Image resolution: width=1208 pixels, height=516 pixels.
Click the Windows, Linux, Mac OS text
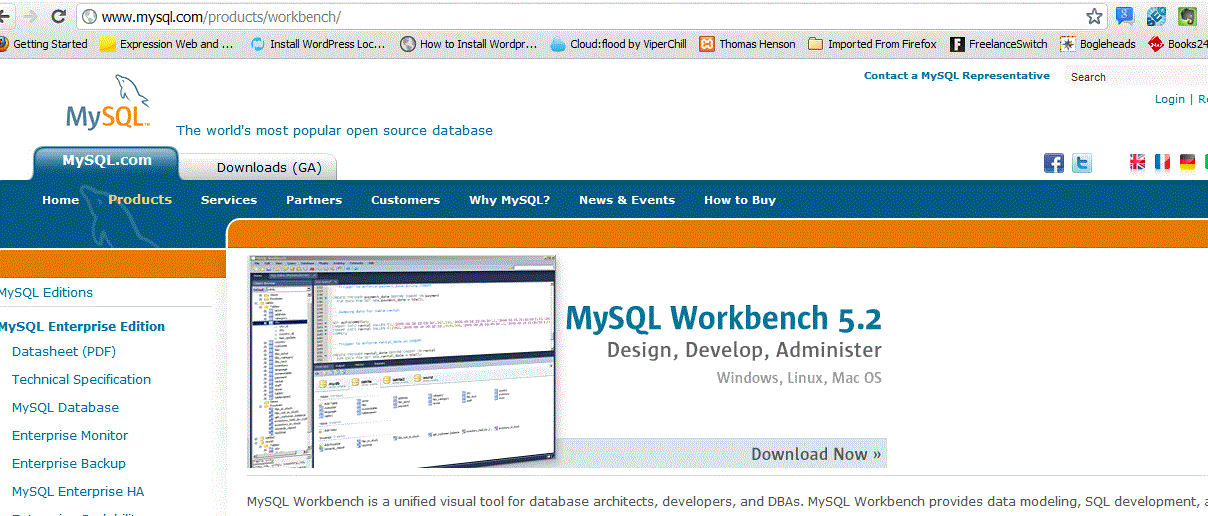799,378
